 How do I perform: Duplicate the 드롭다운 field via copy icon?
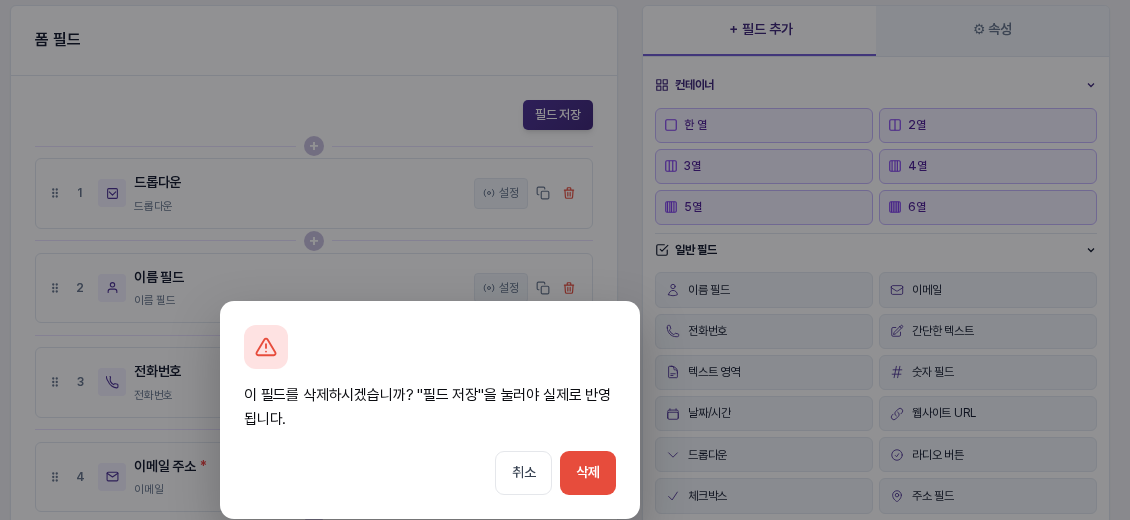click(x=543, y=193)
